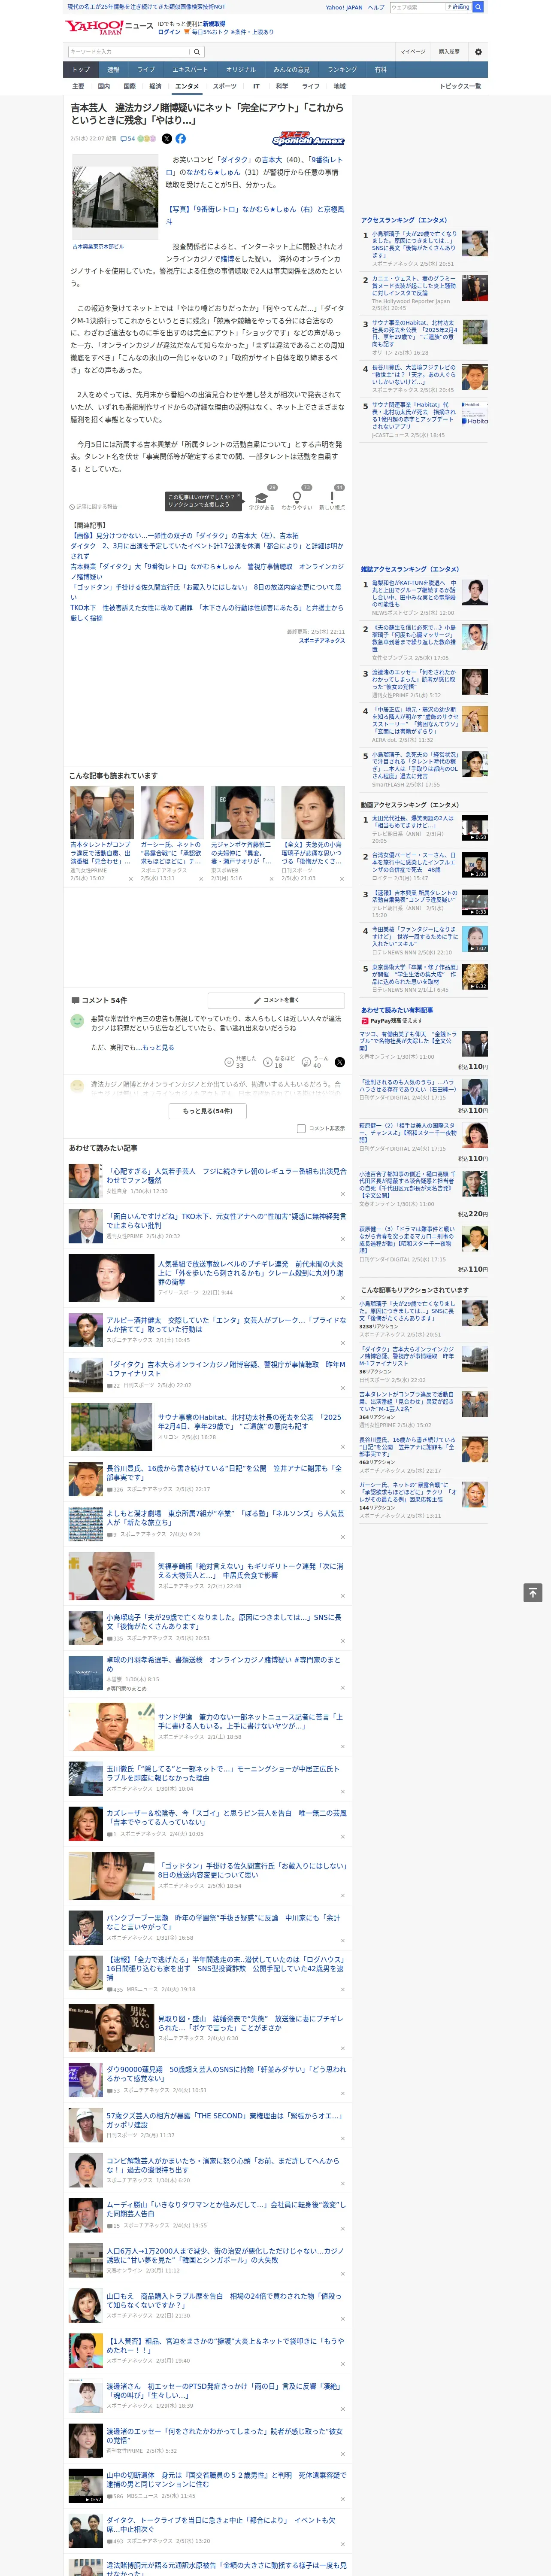Open the '購入履歴' link
Viewport: 551px width, 2576px height.
(x=449, y=52)
